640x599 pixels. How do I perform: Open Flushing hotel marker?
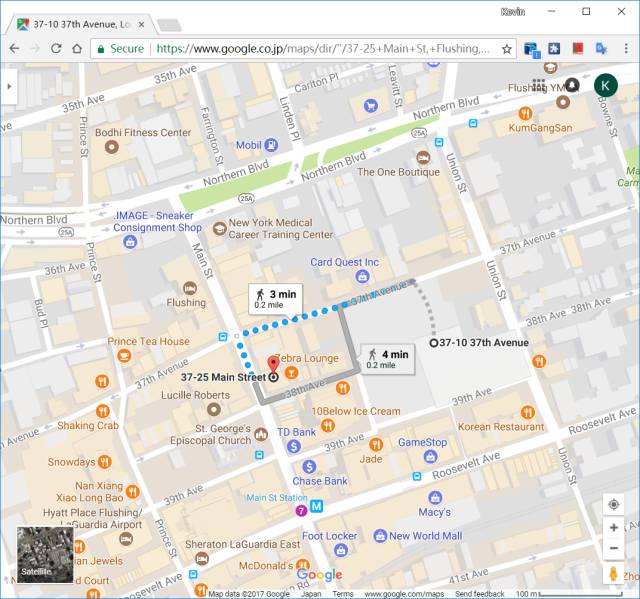189,288
